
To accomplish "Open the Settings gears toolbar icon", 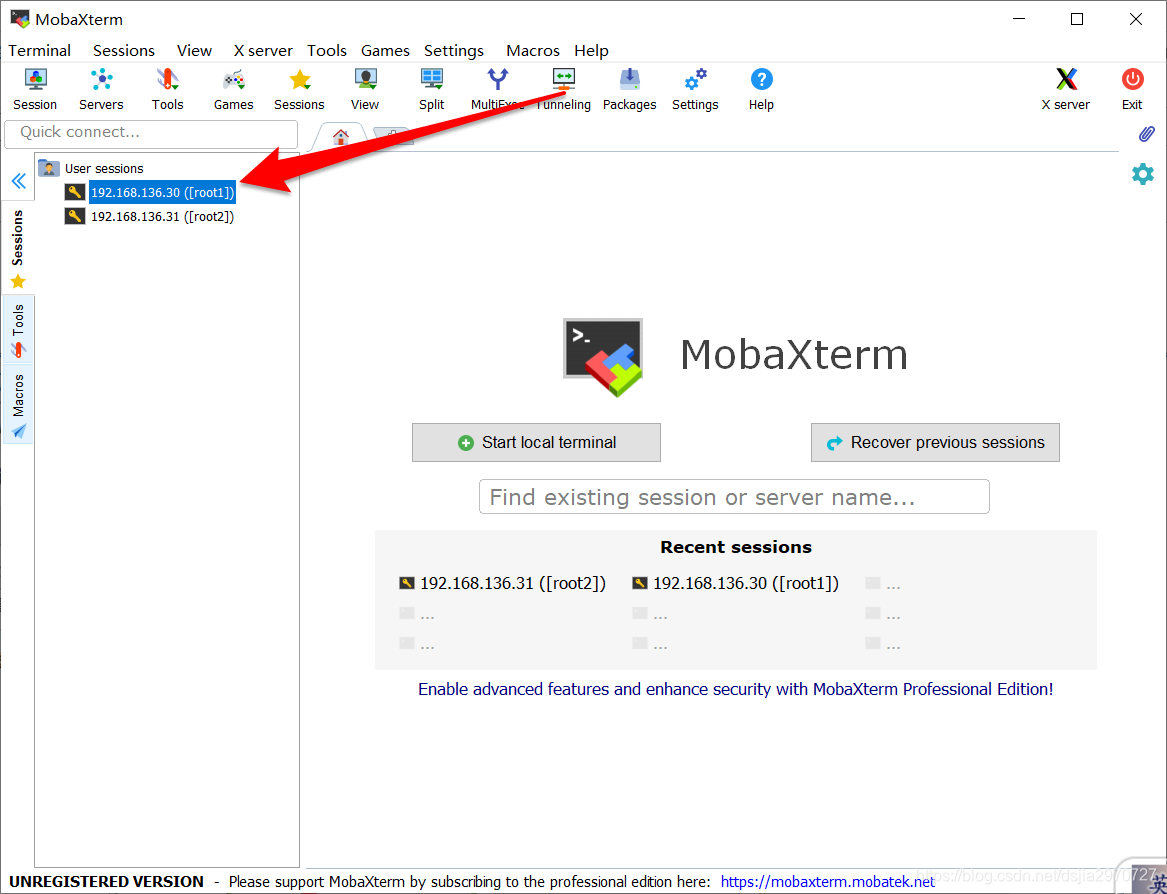I will (695, 89).
